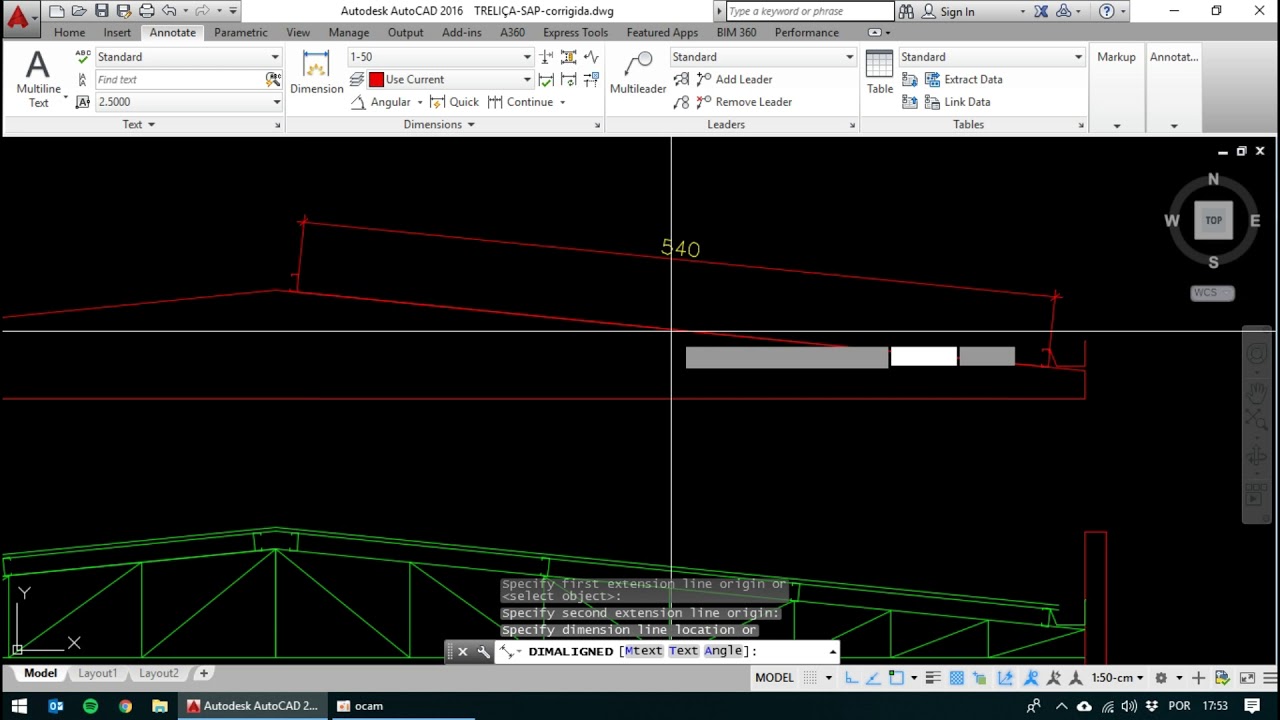Switch to the Parametric tab
1280x720 pixels.
(x=241, y=32)
